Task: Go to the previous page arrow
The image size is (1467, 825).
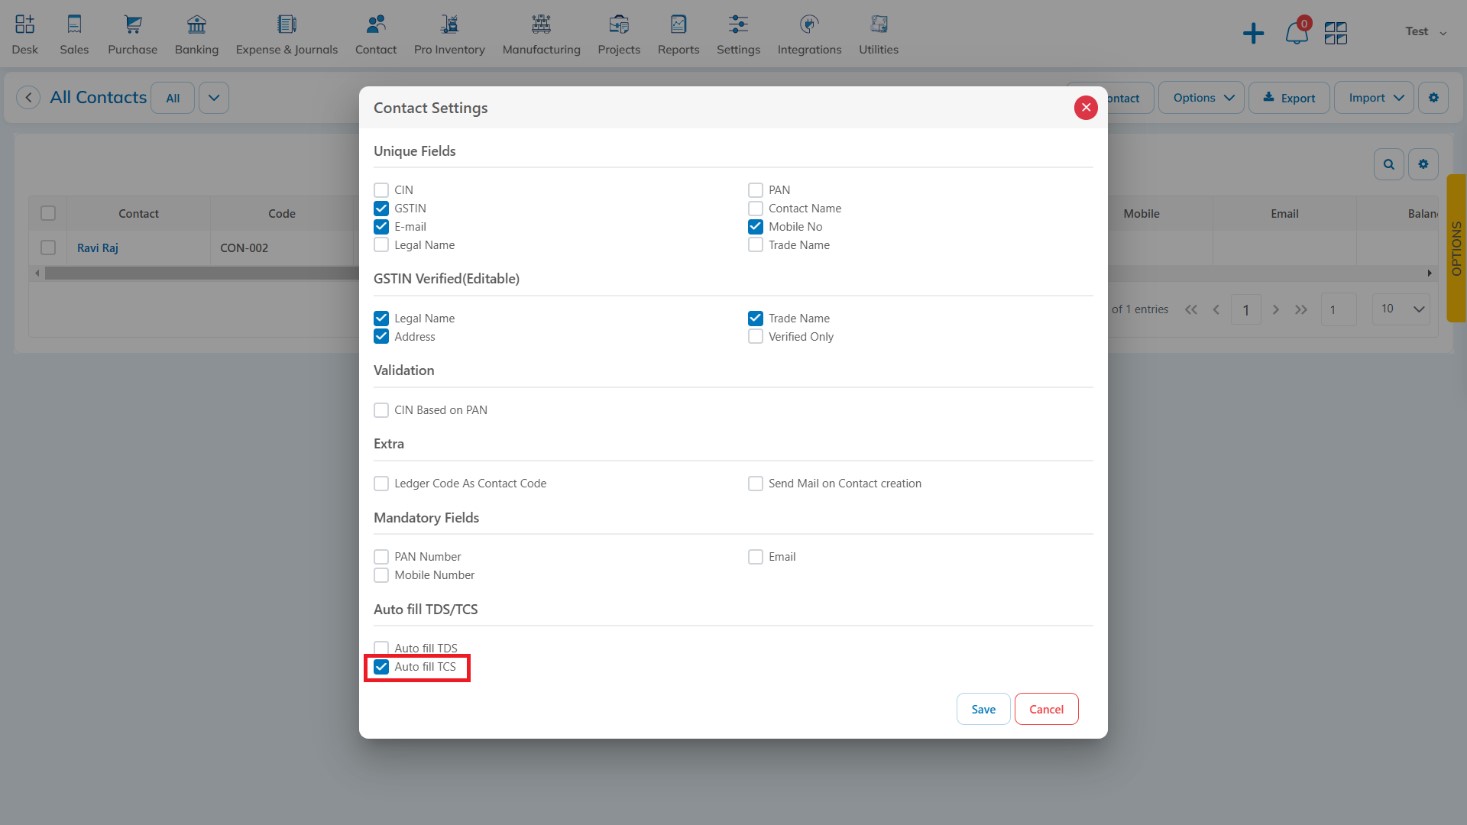Action: (1216, 310)
